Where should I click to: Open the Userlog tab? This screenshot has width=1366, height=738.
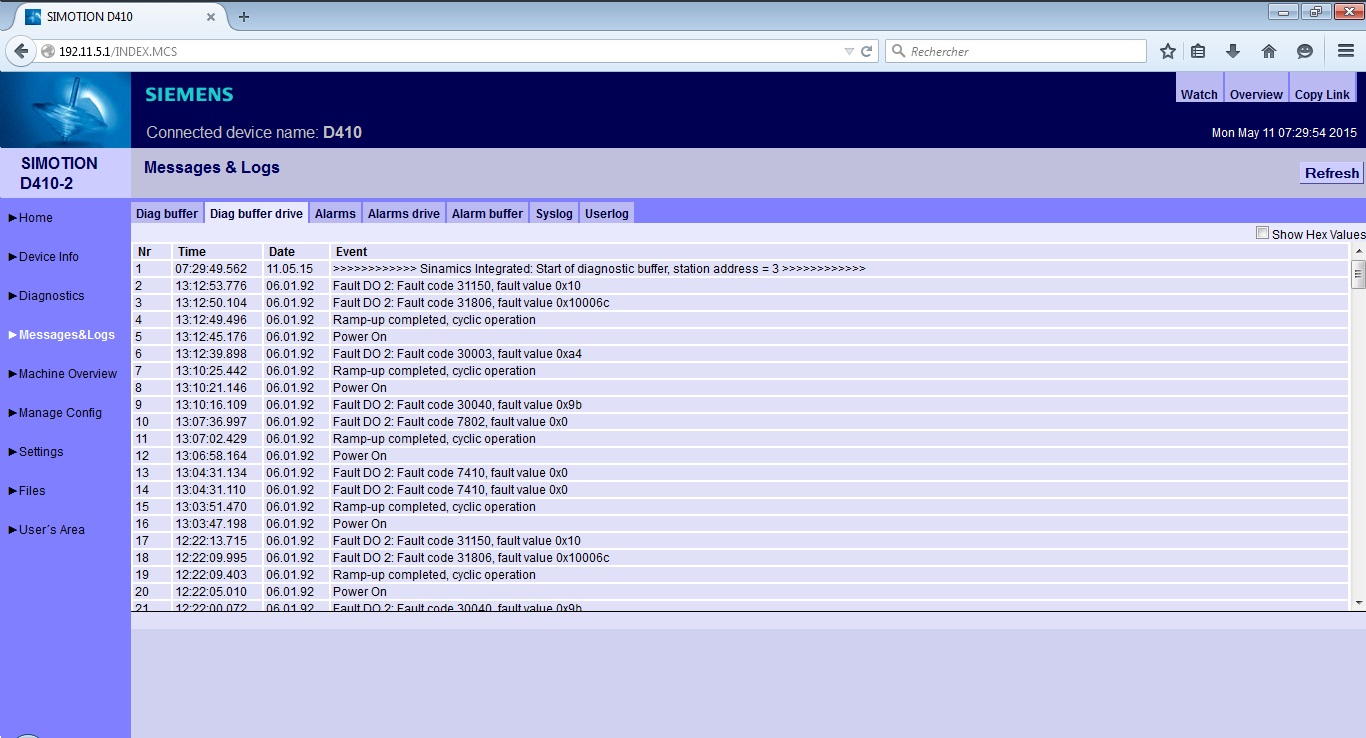pos(607,213)
